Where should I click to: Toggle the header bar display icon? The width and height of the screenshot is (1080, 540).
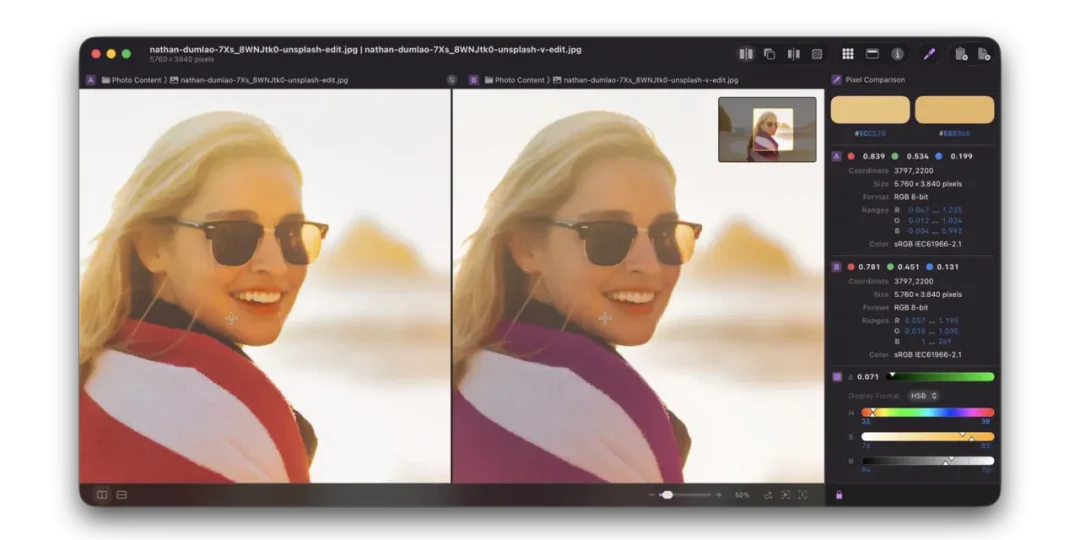tap(872, 54)
